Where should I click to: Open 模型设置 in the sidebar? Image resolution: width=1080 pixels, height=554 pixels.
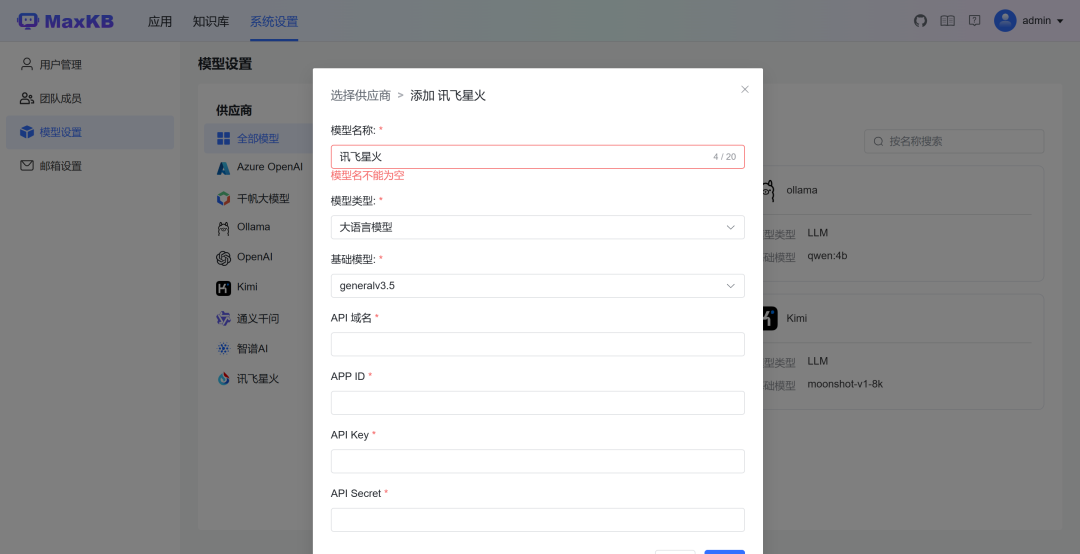pyautogui.click(x=90, y=132)
